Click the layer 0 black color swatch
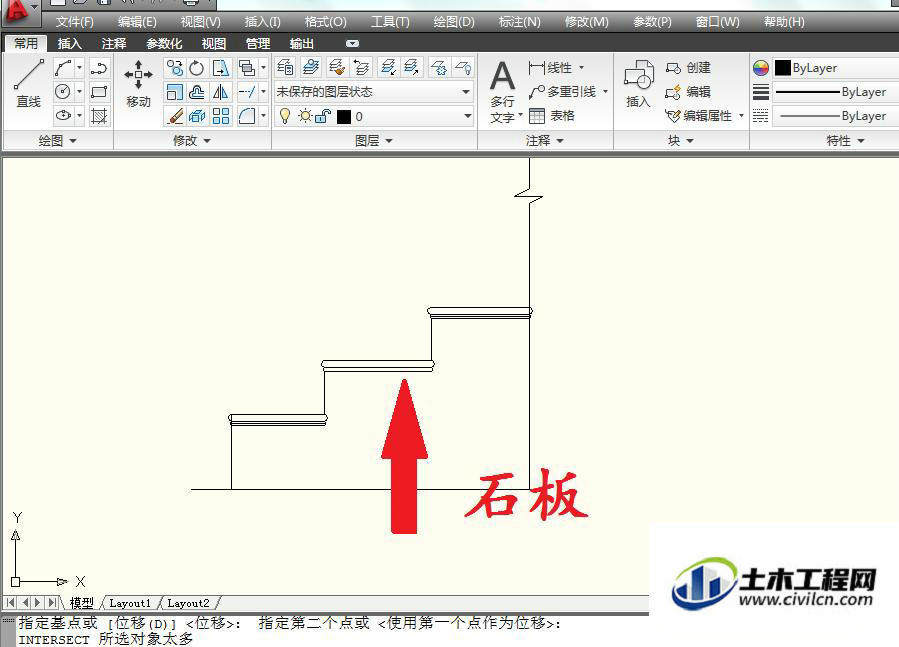The height and width of the screenshot is (647, 899). (x=343, y=117)
